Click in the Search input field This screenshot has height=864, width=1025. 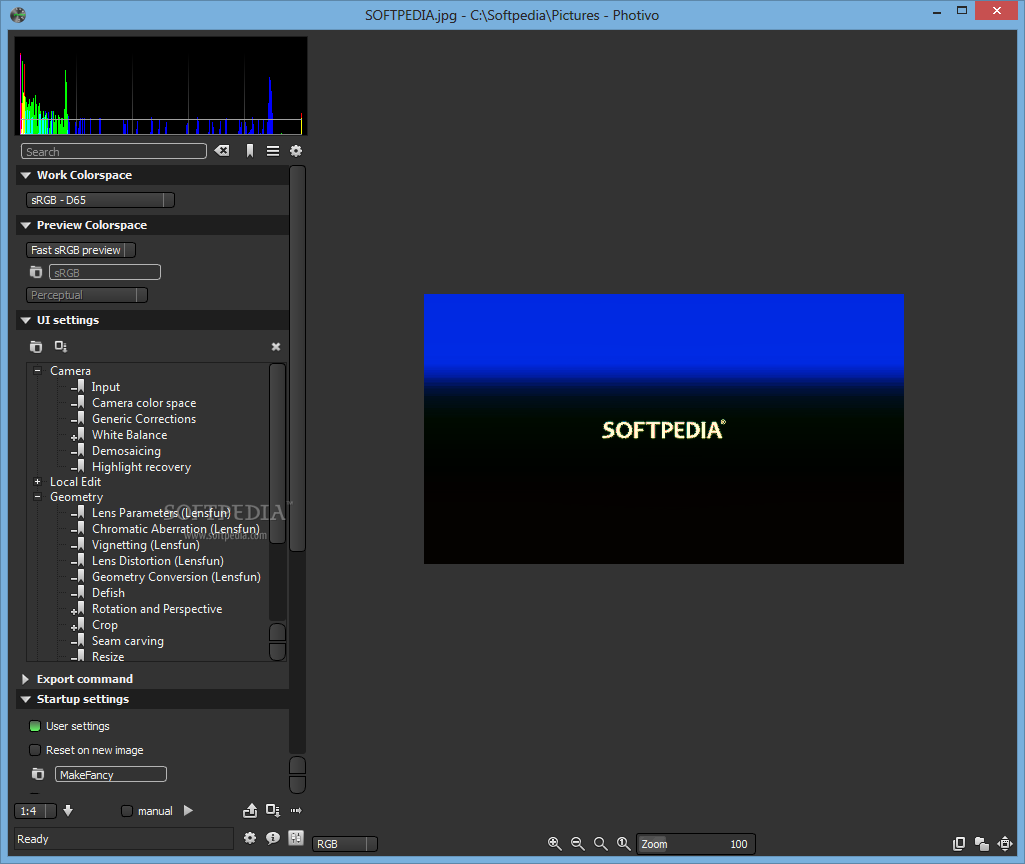(114, 152)
